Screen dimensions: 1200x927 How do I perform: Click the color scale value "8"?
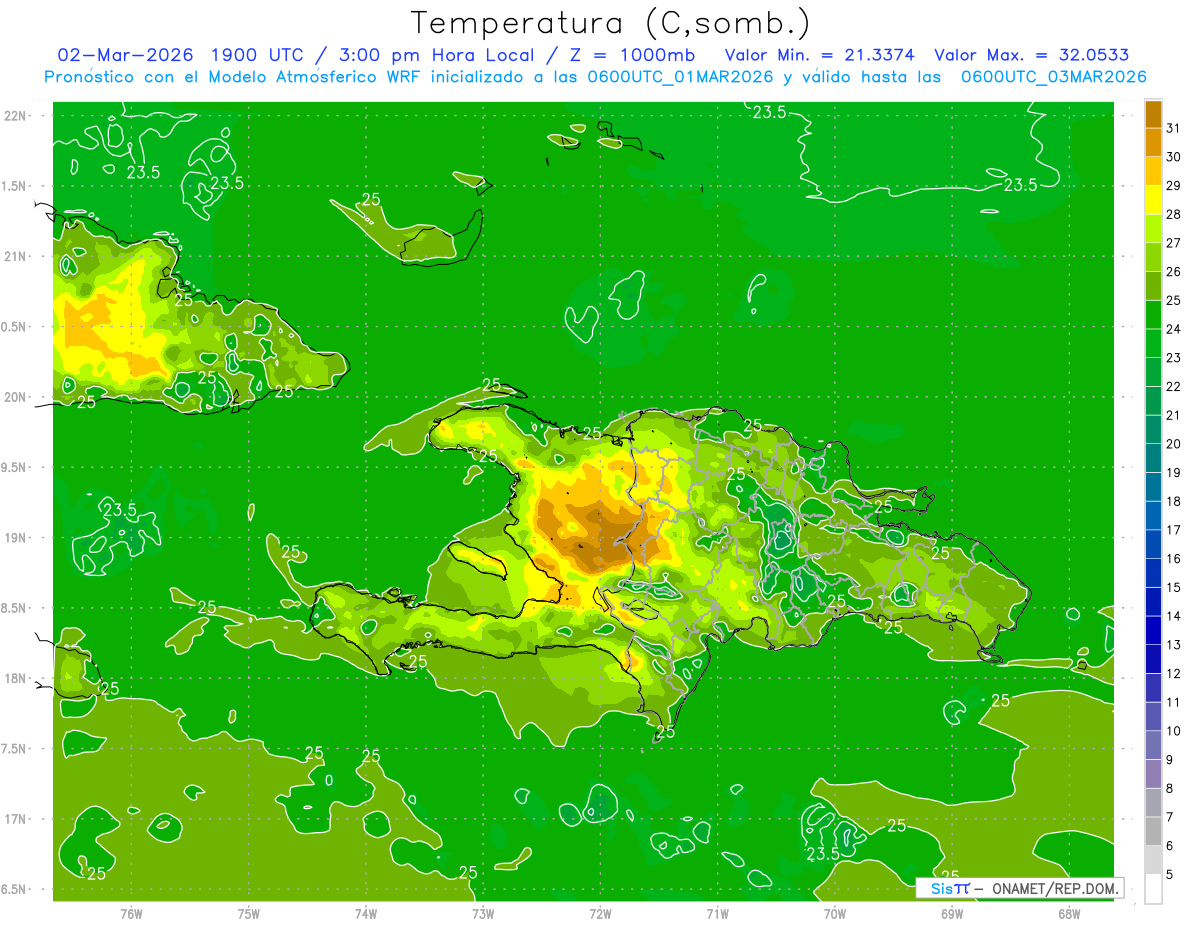pyautogui.click(x=1170, y=788)
